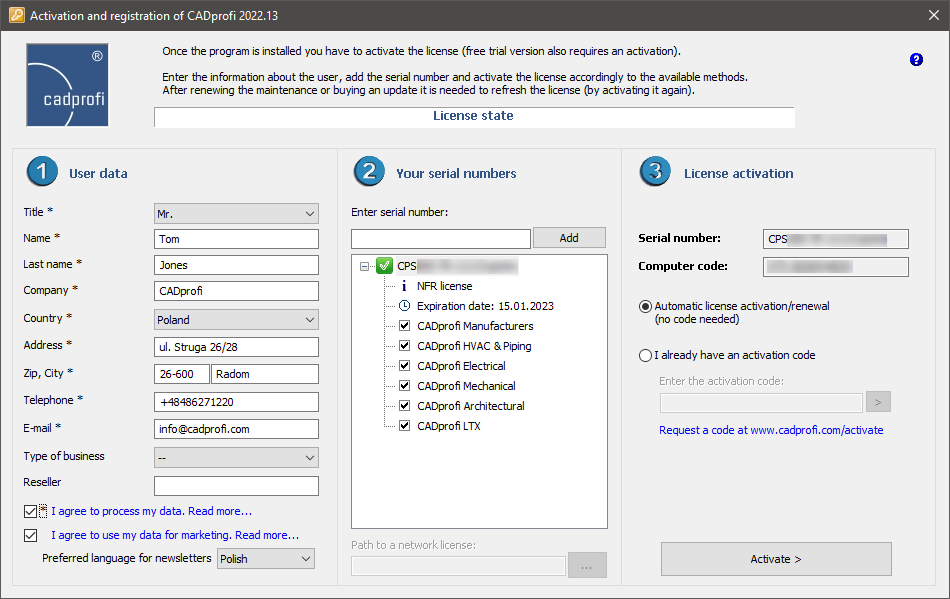Click the CADprofi logo image
This screenshot has width=950, height=599.
66,85
